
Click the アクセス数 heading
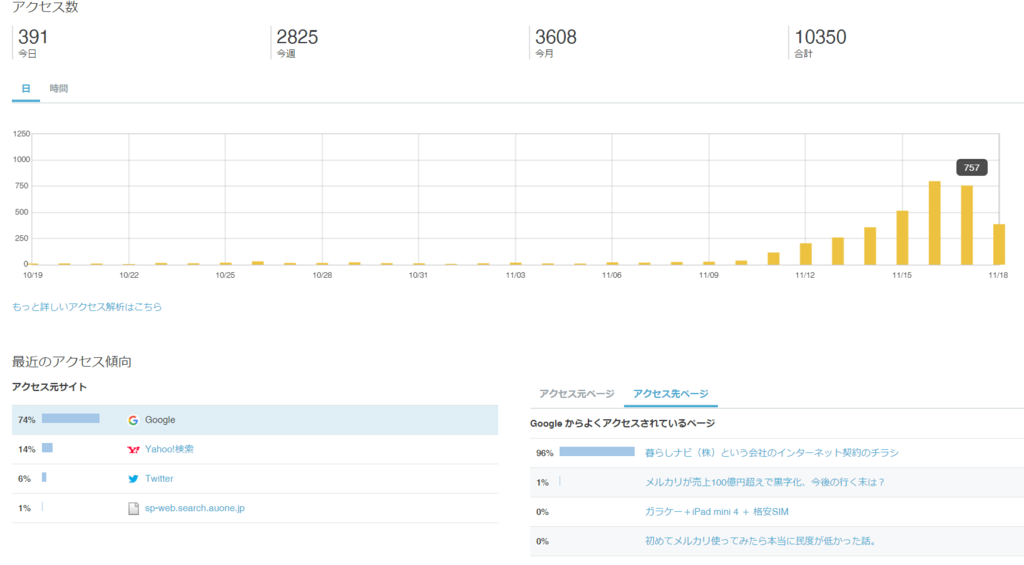tap(45, 7)
